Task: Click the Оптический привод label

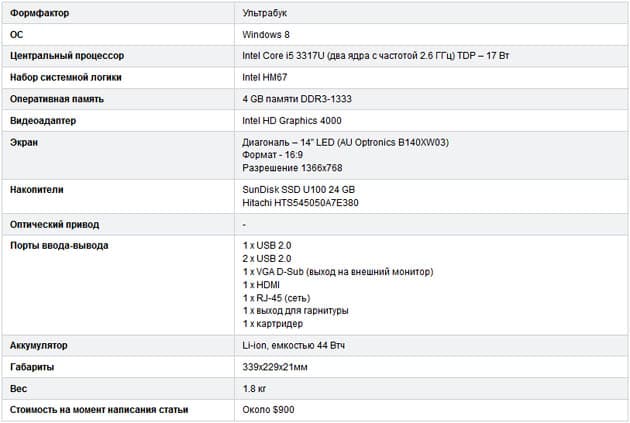Action: point(54,225)
